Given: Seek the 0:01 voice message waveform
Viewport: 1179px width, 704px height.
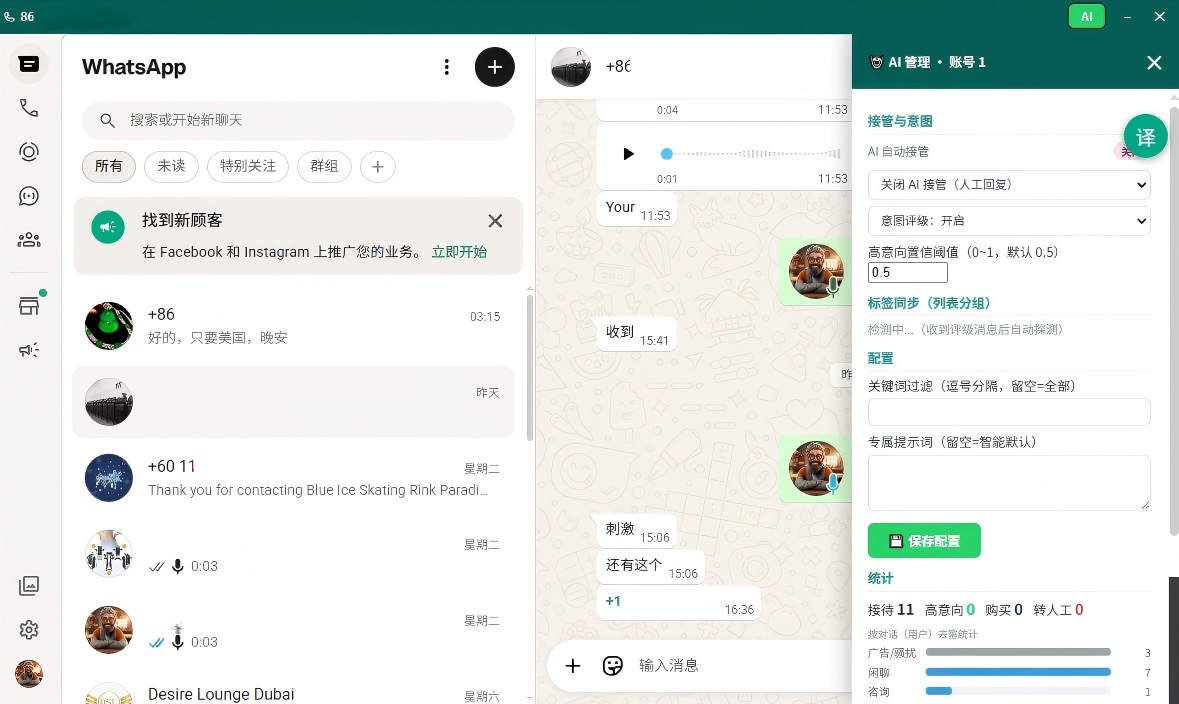Looking at the screenshot, I should (752, 153).
